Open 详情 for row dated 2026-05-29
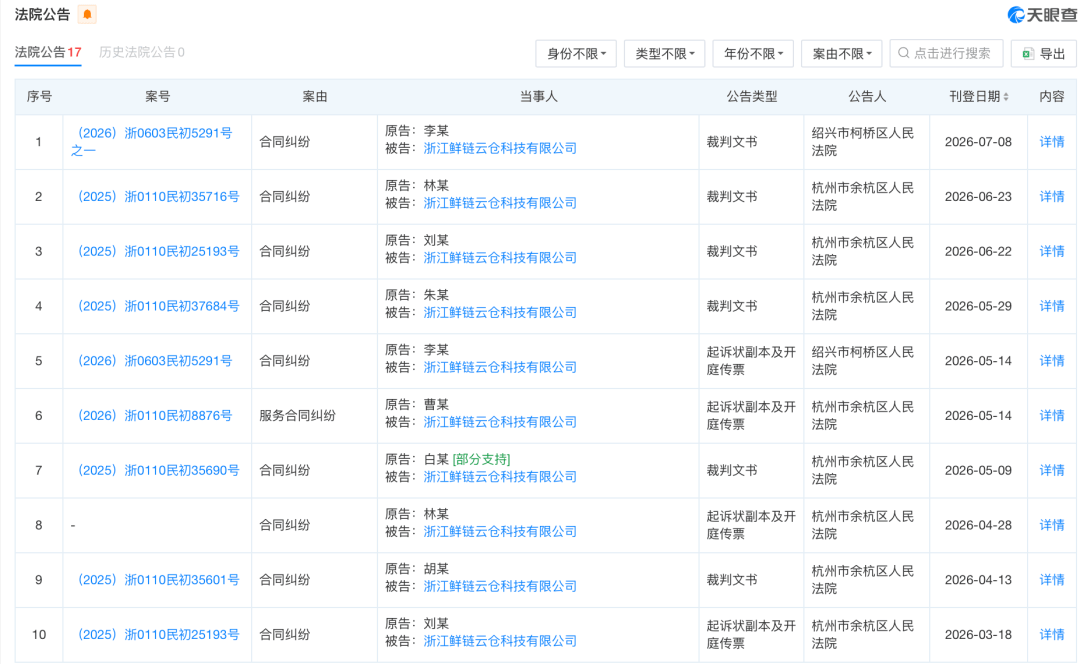Screen dimensions: 1080x664 (x=1052, y=306)
